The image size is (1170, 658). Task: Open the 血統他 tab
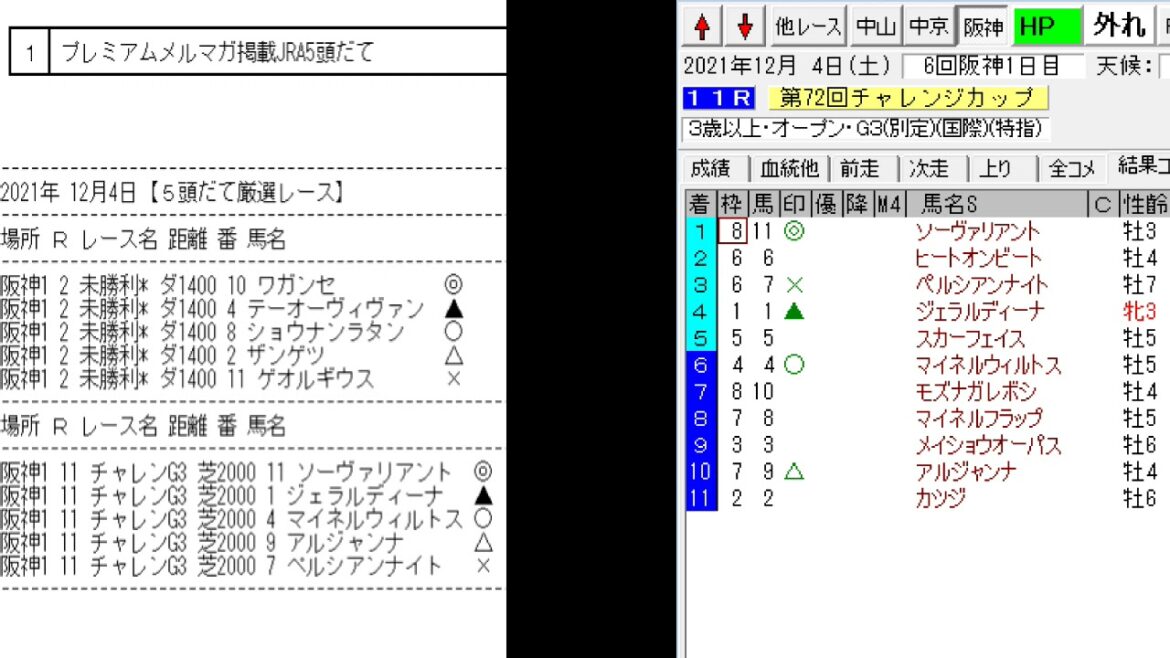coord(789,169)
